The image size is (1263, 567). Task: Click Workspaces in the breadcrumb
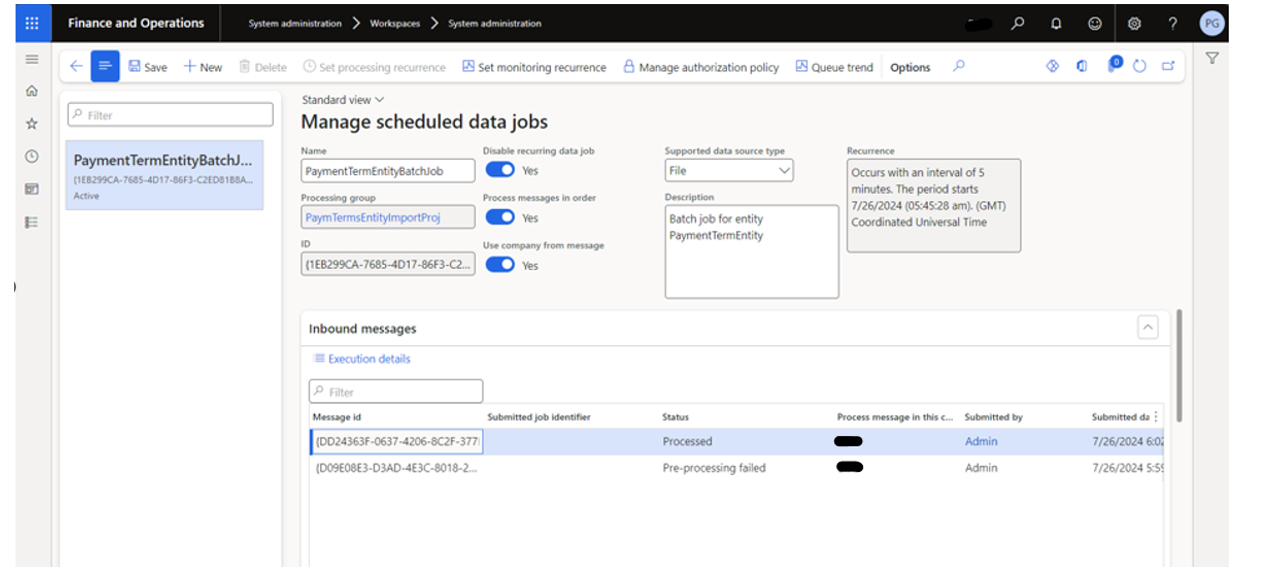point(394,23)
